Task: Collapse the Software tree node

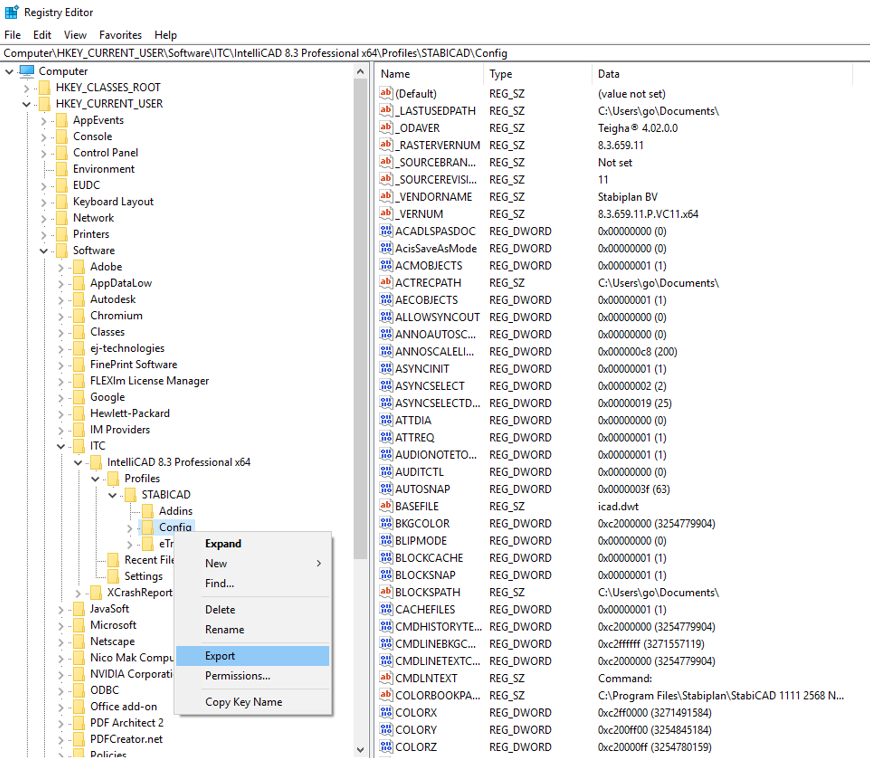Action: (43, 251)
